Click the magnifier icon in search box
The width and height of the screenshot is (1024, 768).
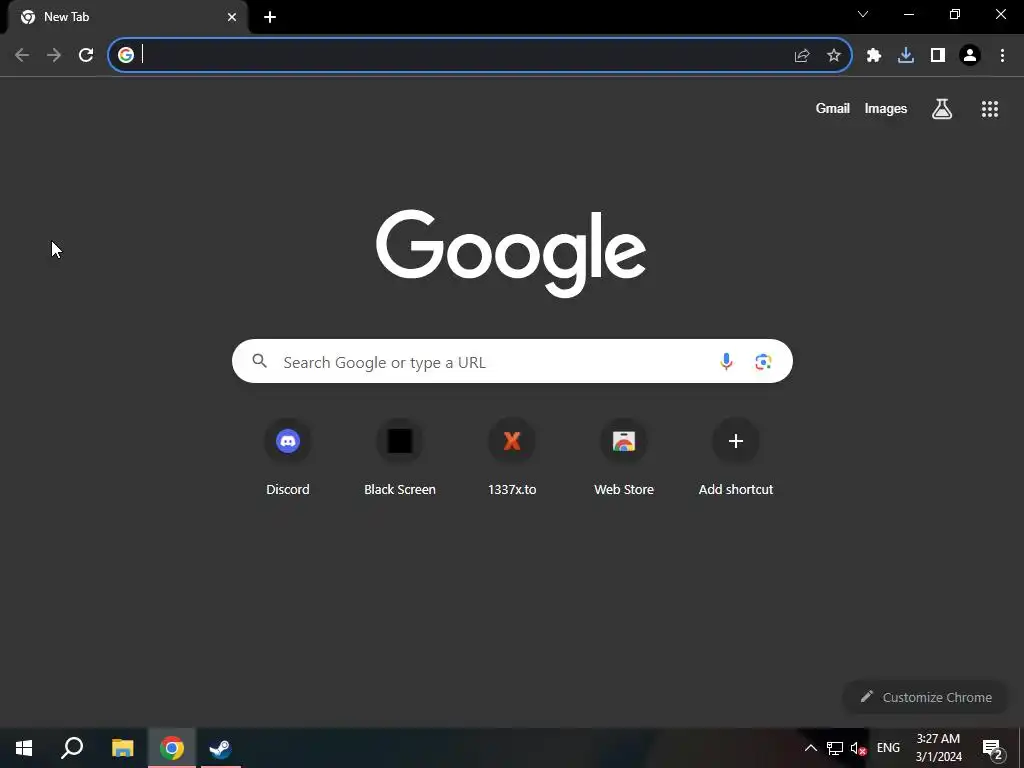coord(260,361)
